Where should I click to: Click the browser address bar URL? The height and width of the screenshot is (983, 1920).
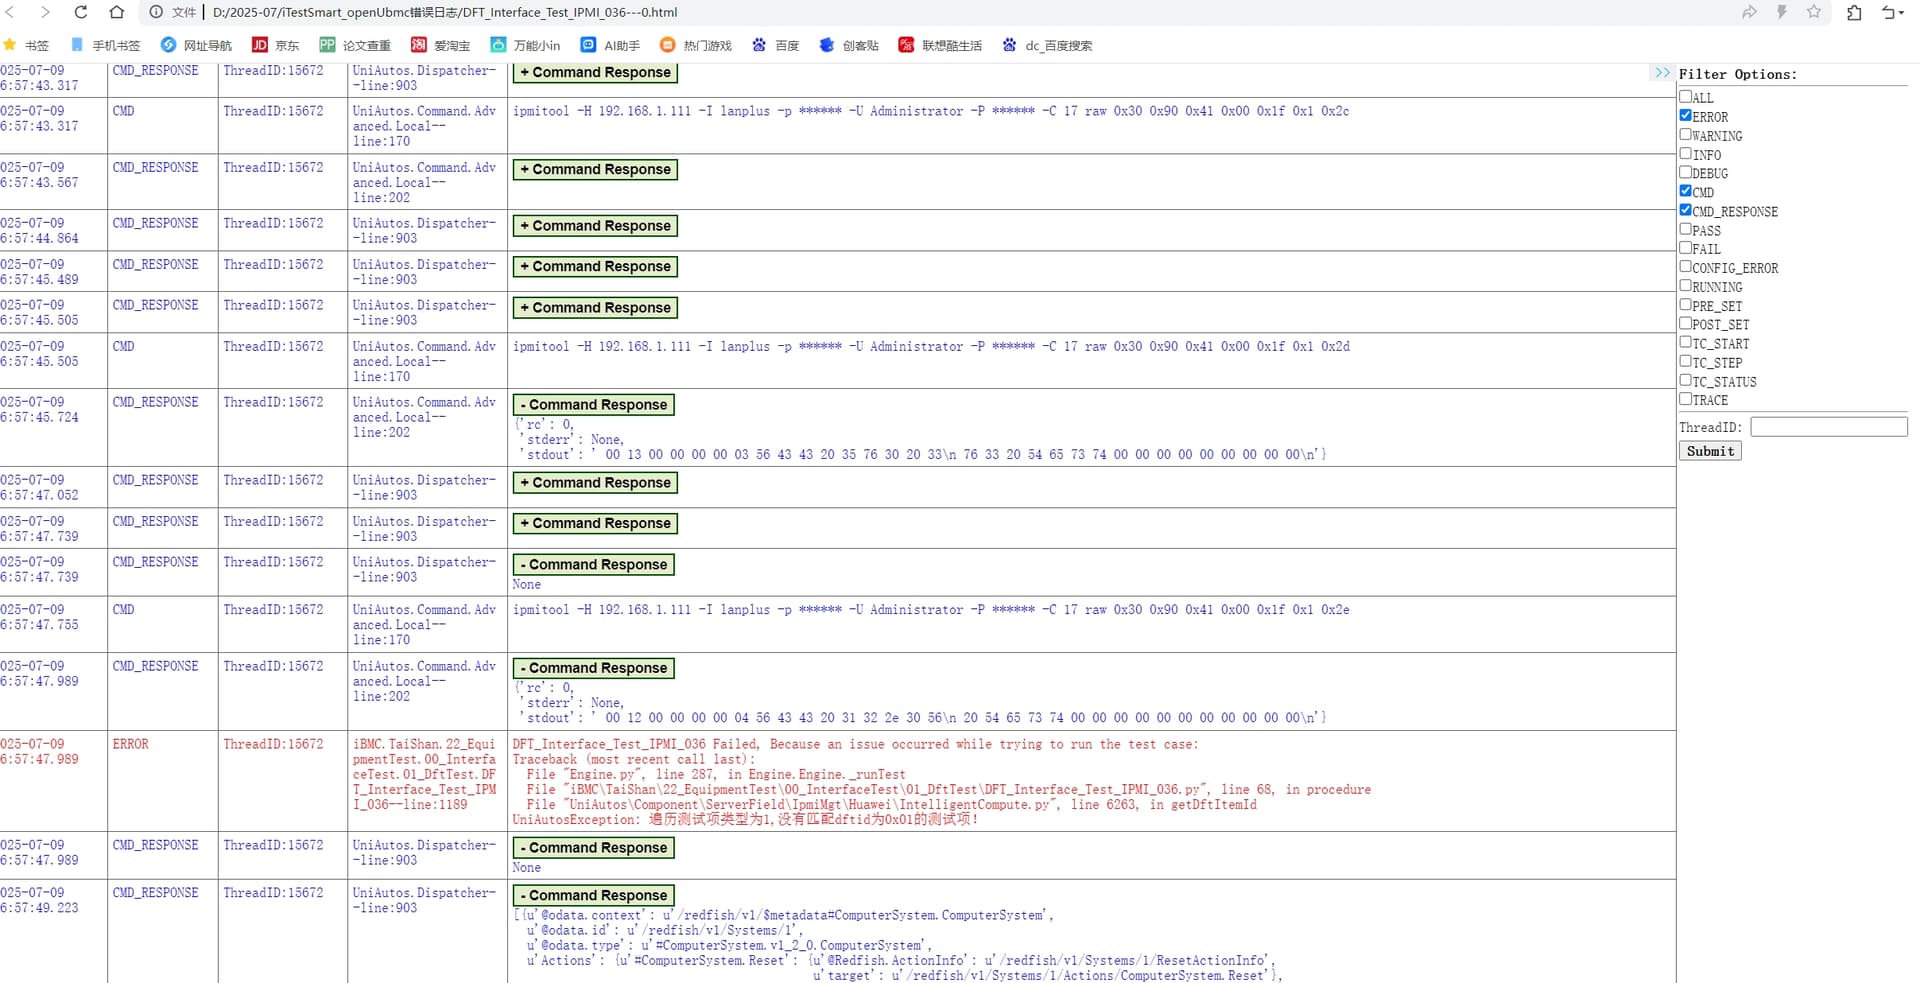pyautogui.click(x=445, y=12)
